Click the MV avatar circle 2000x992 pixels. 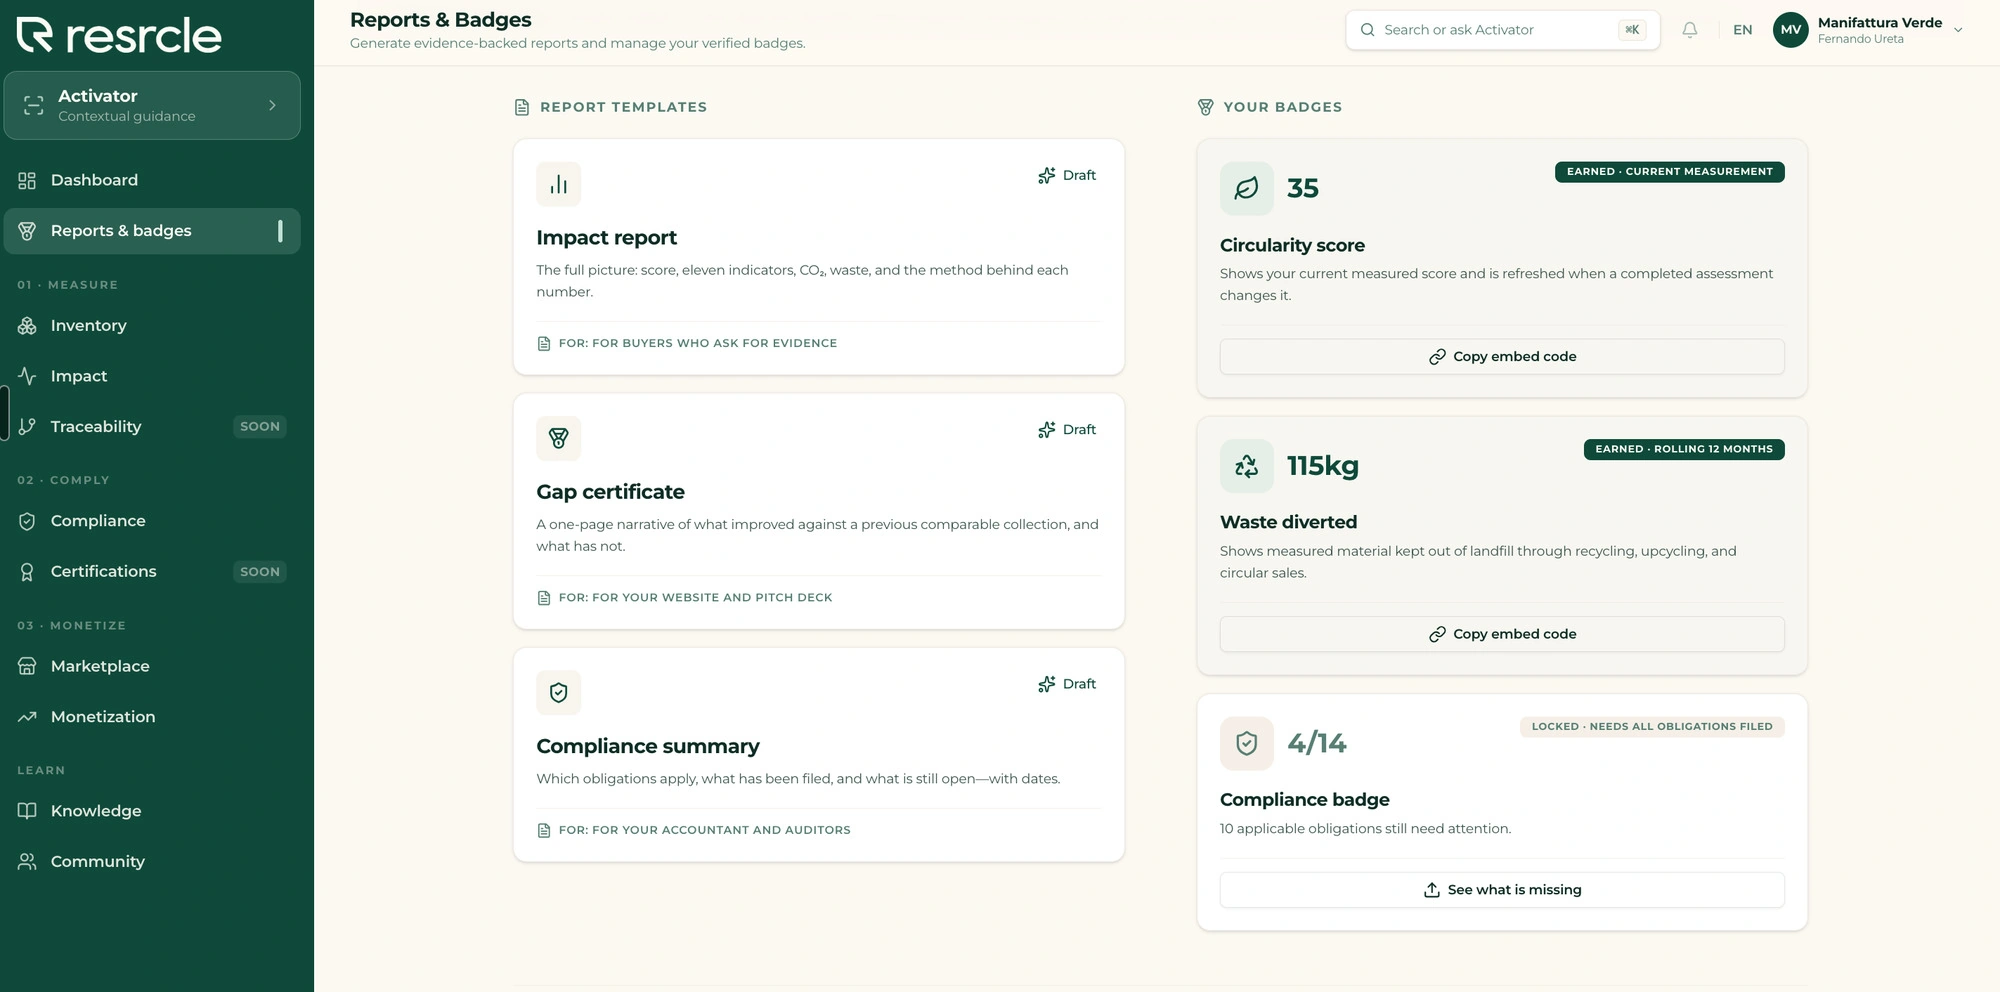pyautogui.click(x=1790, y=30)
